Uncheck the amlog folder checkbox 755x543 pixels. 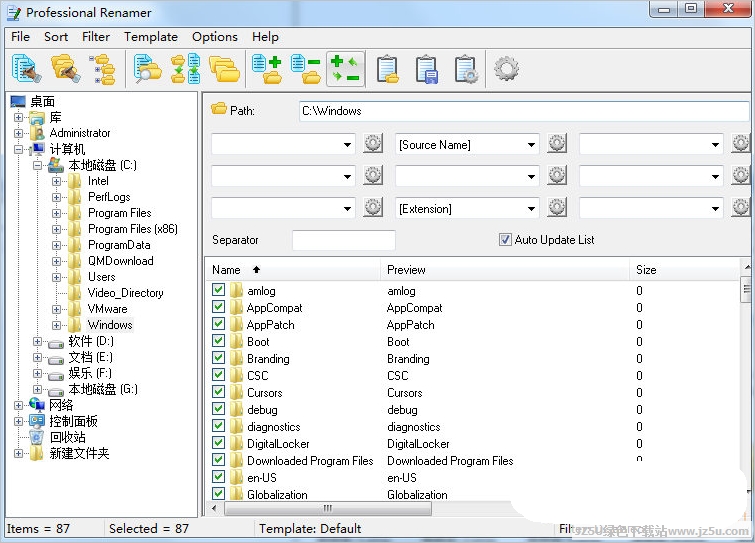pos(219,290)
